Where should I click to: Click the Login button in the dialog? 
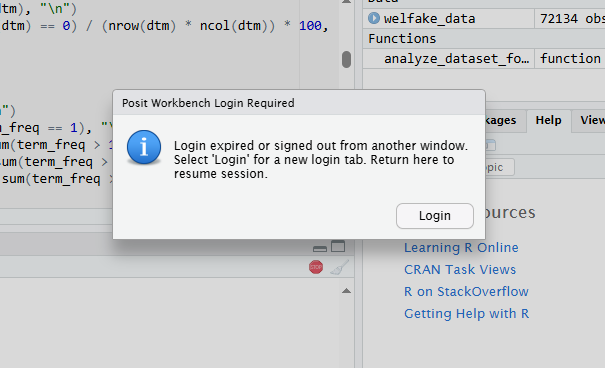click(x=434, y=216)
